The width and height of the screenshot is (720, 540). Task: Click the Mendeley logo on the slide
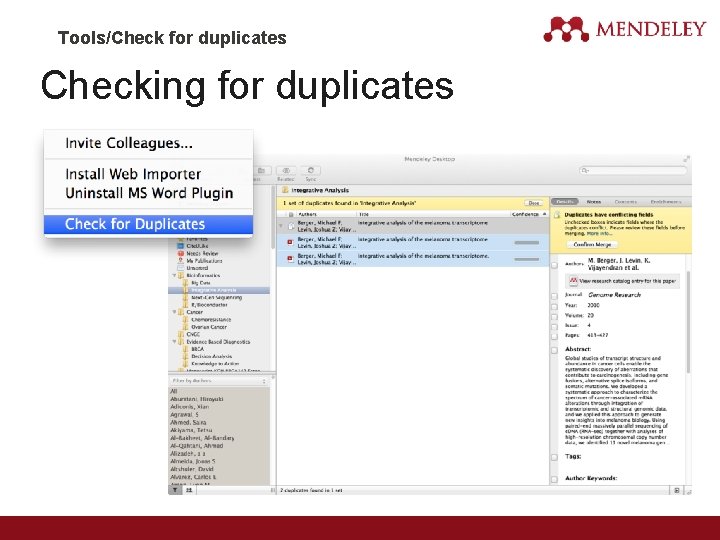(624, 29)
